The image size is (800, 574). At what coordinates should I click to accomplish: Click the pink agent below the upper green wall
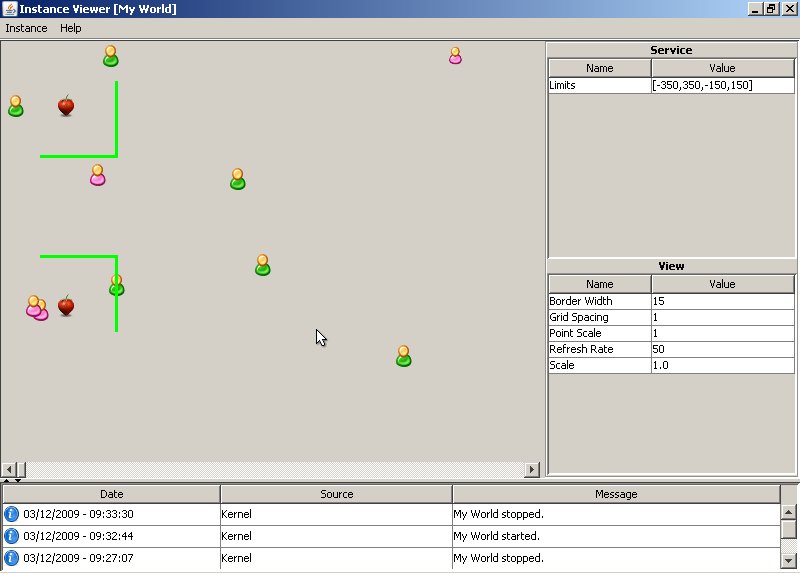pos(97,175)
